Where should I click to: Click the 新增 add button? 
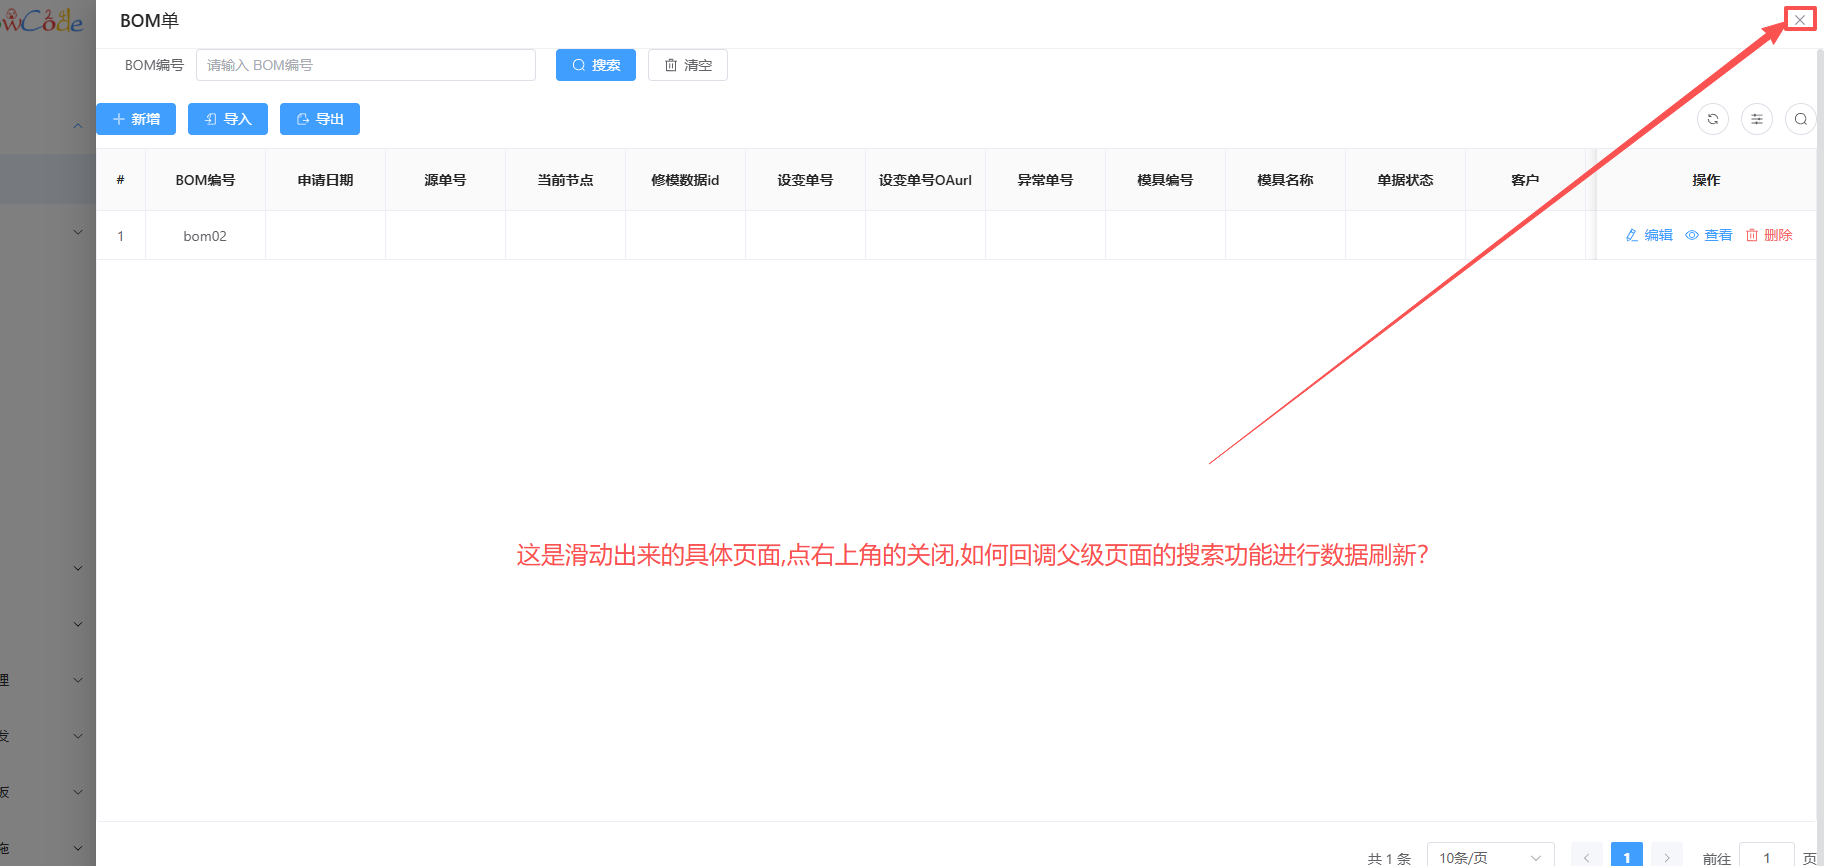pos(136,119)
